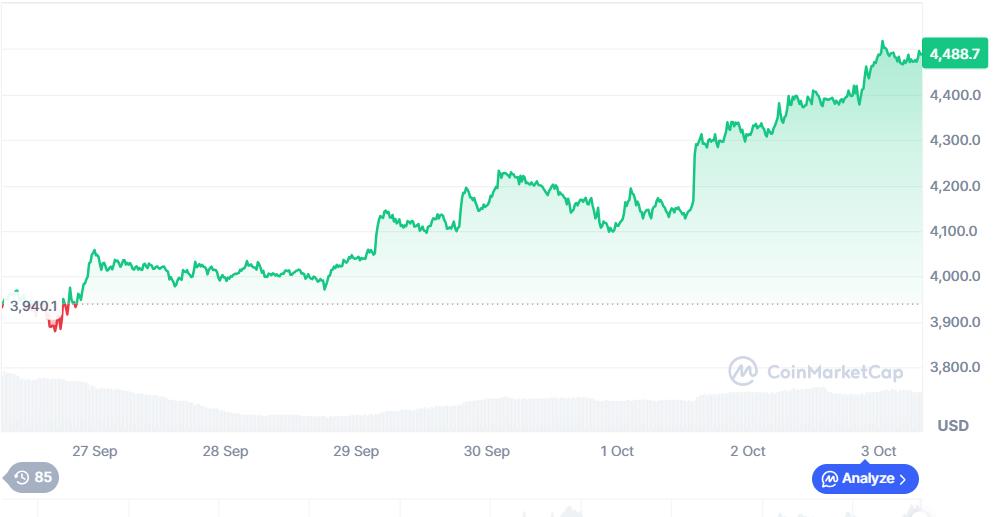Click the CoinMarketCap watermark text
1006x517 pixels.
[x=834, y=373]
